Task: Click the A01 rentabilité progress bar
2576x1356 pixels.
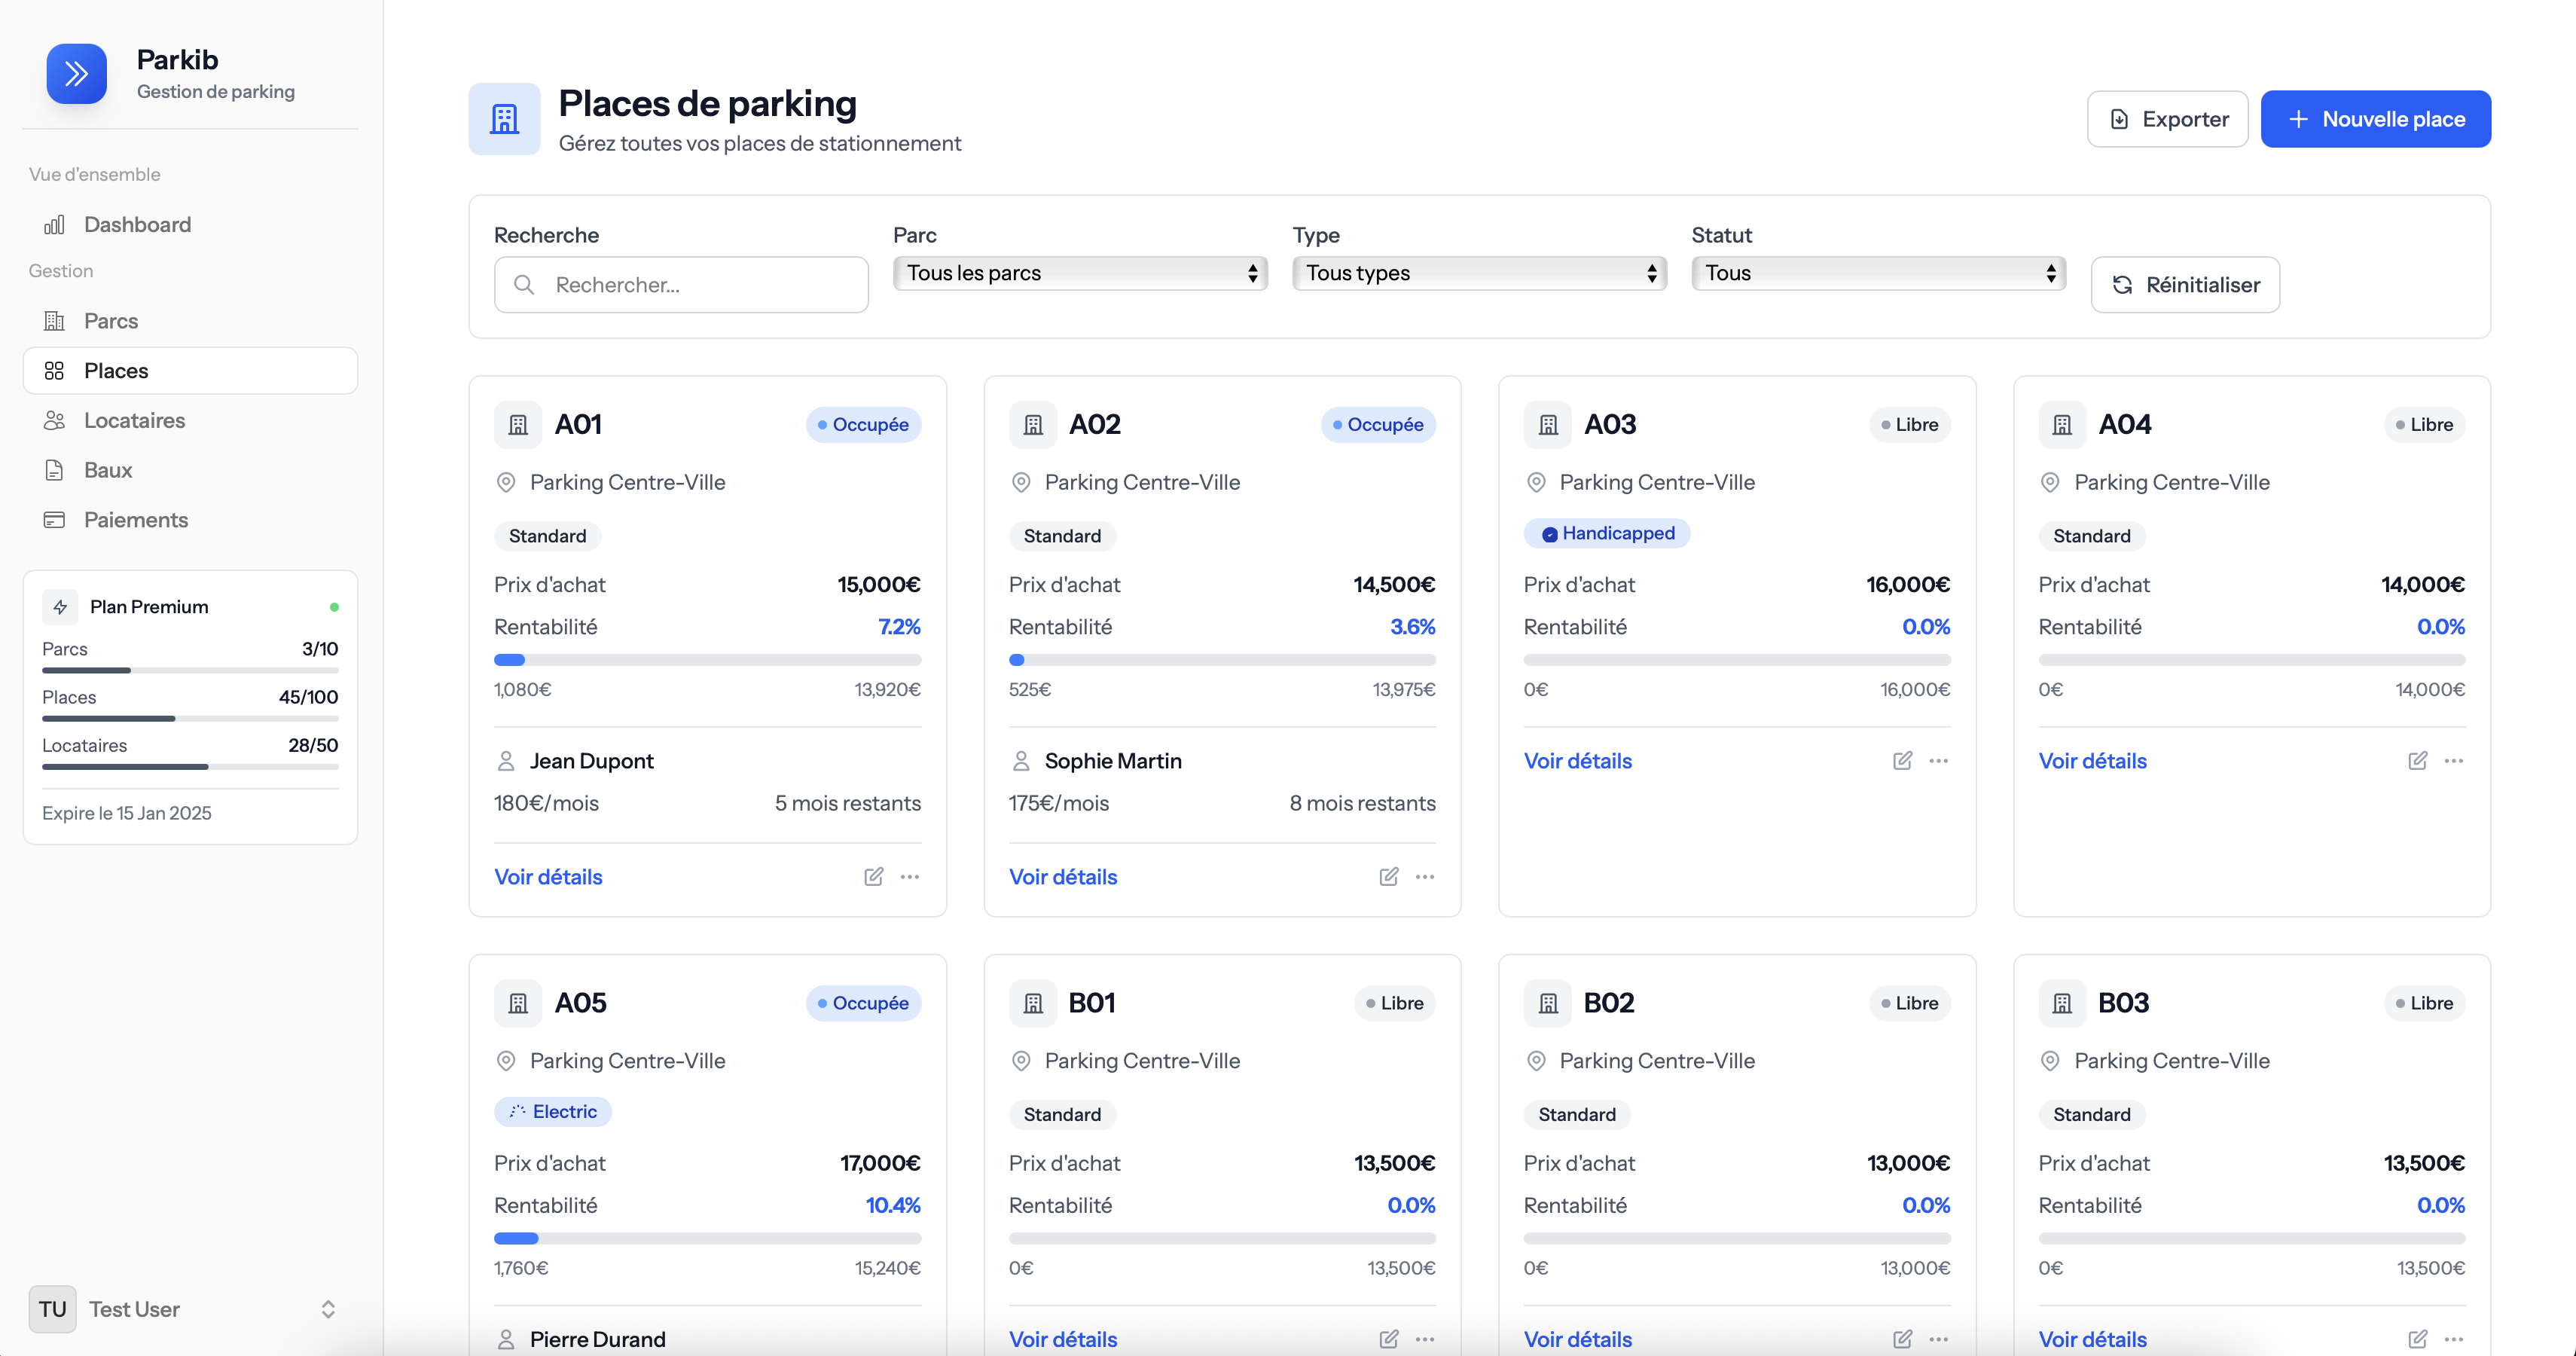Action: [707, 660]
